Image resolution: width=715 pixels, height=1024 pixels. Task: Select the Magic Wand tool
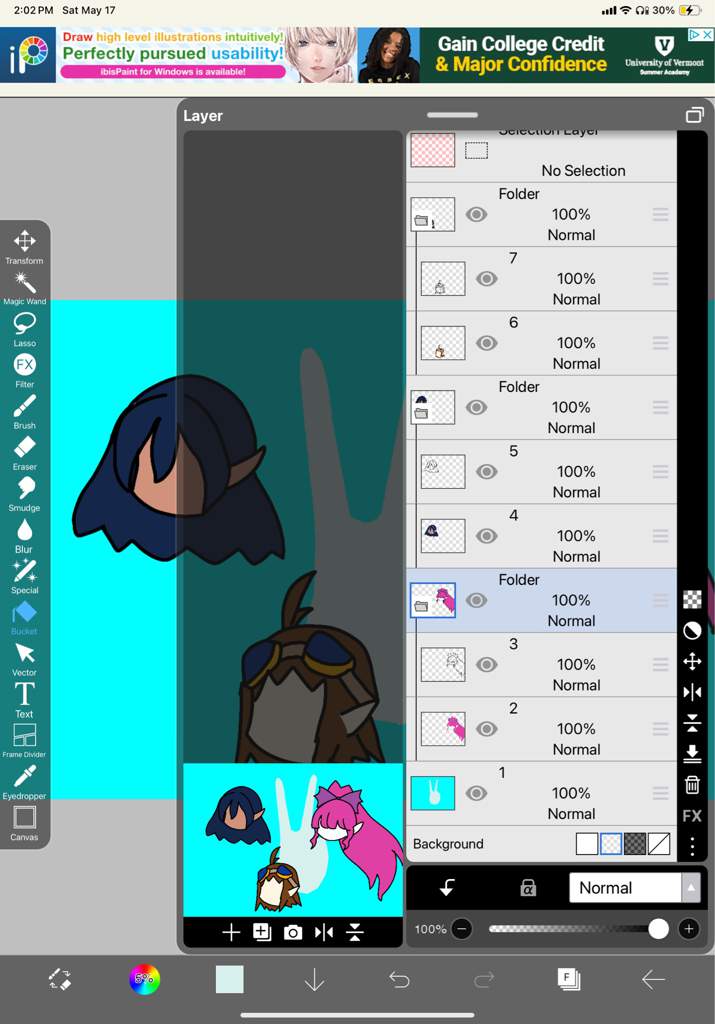click(24, 288)
